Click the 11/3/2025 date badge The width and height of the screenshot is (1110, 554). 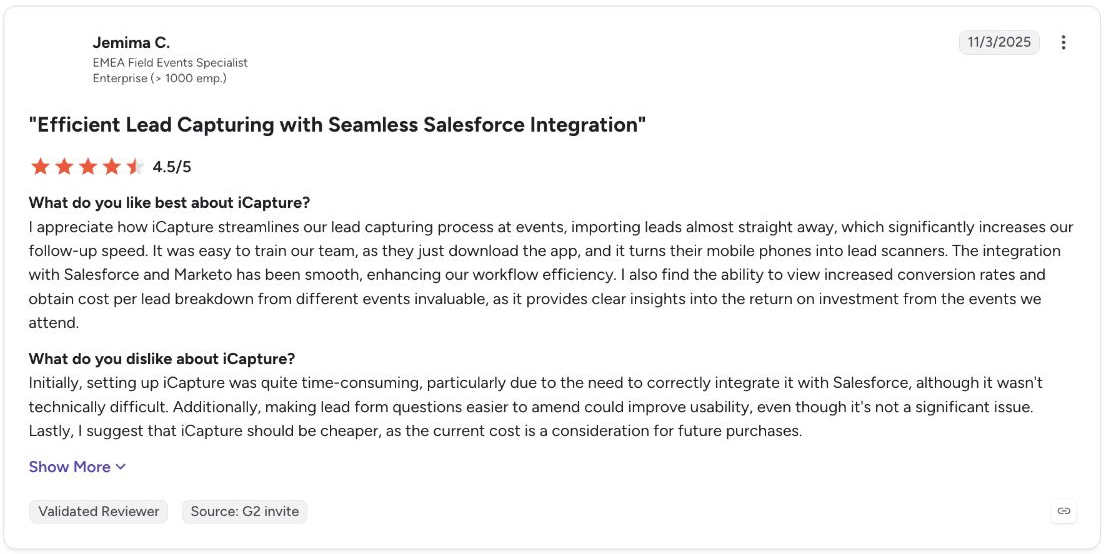tap(999, 42)
